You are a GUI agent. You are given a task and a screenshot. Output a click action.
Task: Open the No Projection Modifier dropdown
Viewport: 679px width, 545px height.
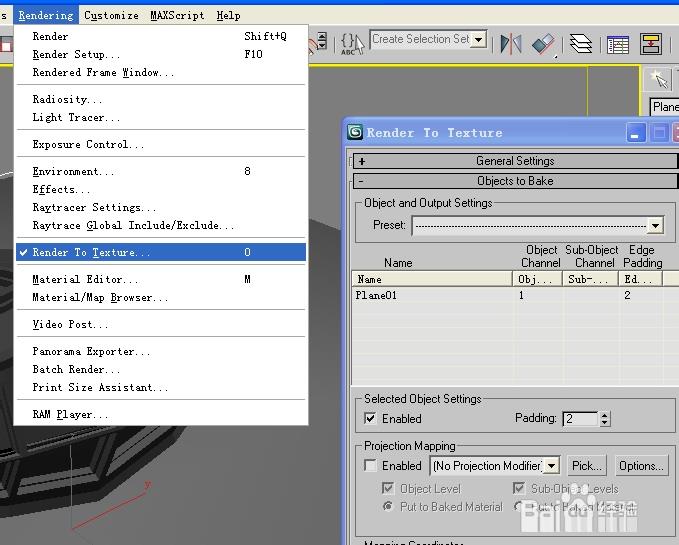tap(551, 466)
